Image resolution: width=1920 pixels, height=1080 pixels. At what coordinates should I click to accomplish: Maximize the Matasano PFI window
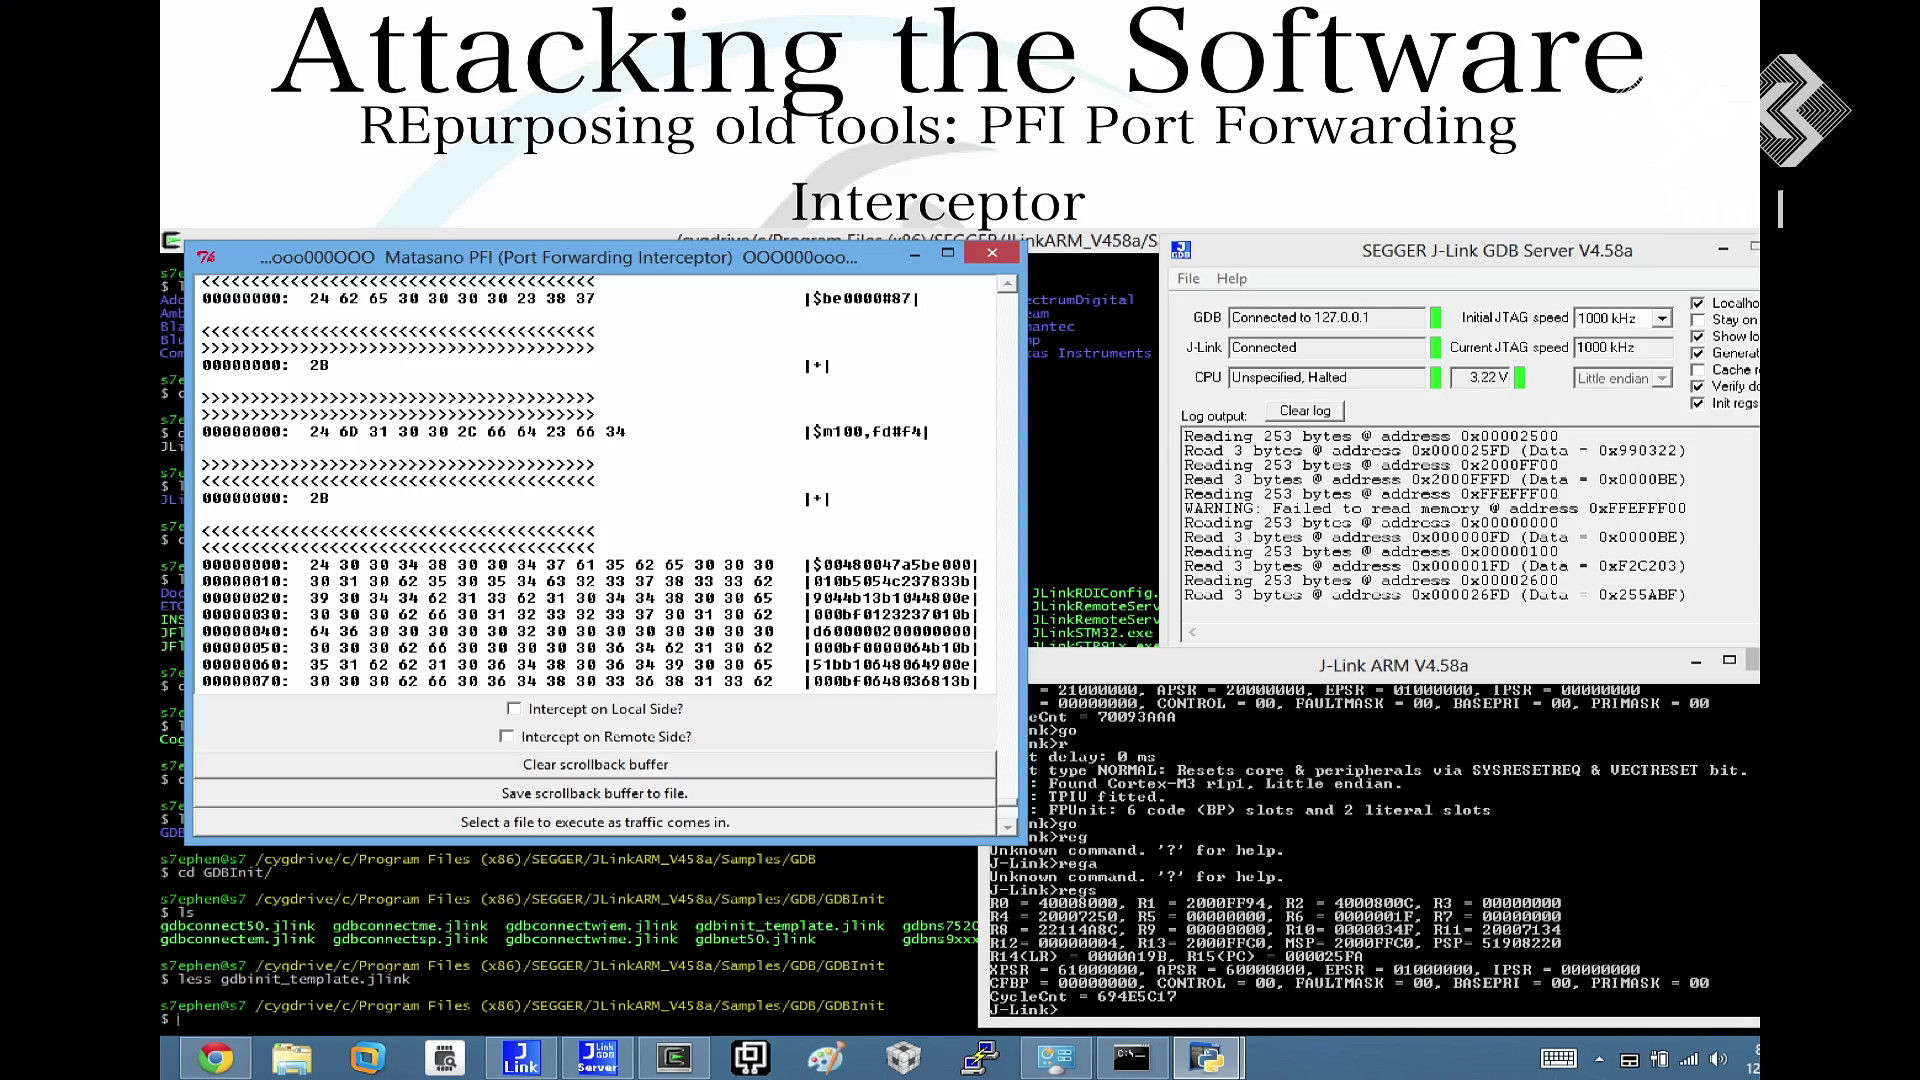pyautogui.click(x=948, y=253)
